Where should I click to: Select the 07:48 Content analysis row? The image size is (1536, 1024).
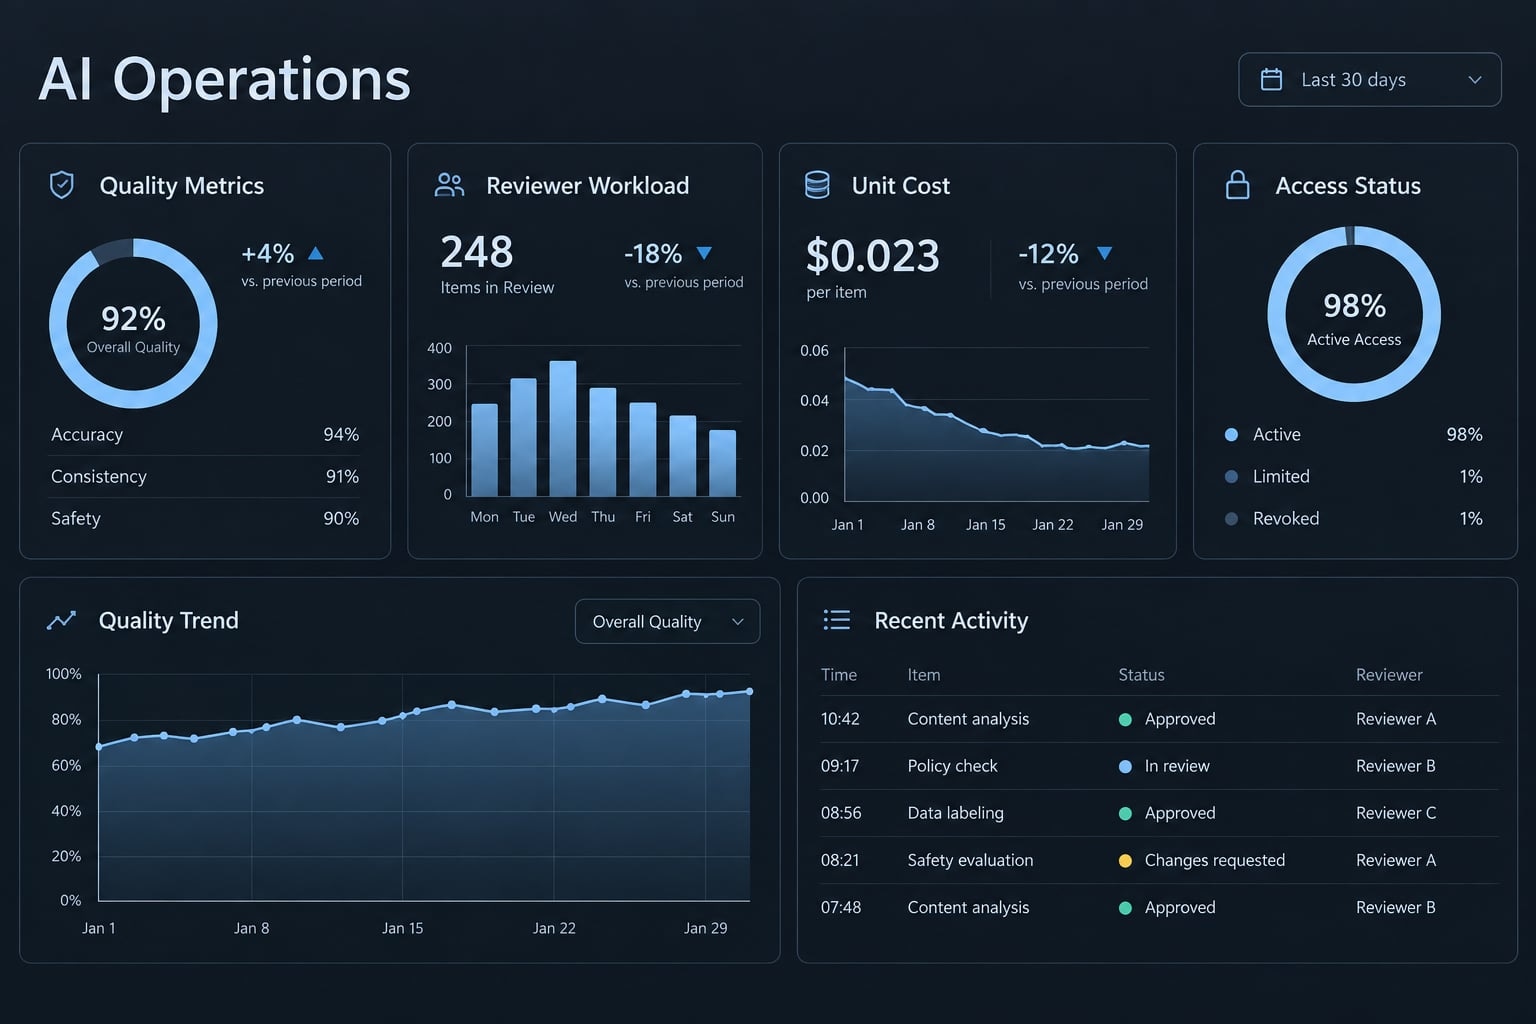pos(1159,907)
